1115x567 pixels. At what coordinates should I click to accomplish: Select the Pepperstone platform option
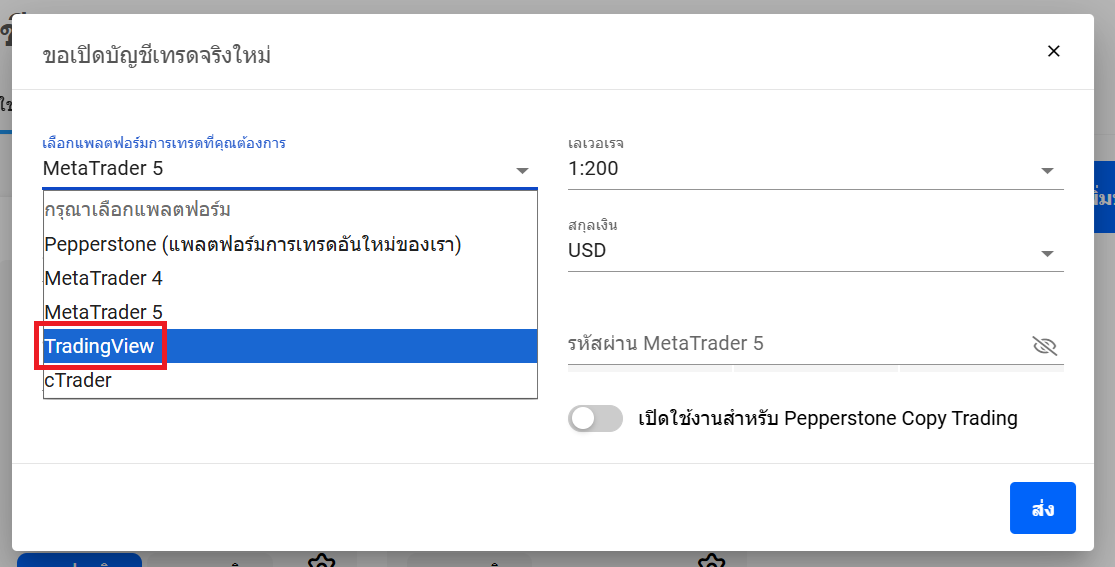[x=252, y=244]
